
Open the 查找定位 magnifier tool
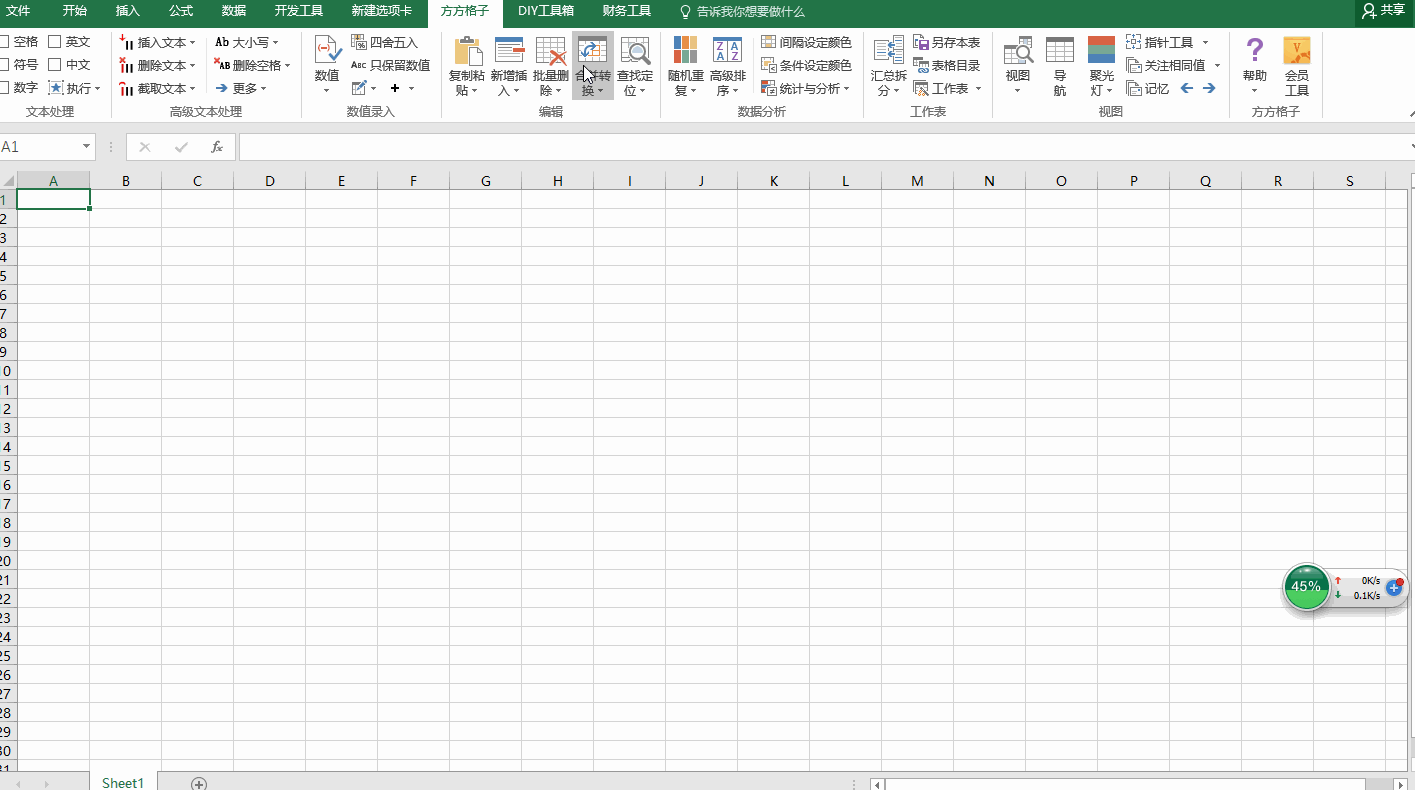(x=635, y=52)
